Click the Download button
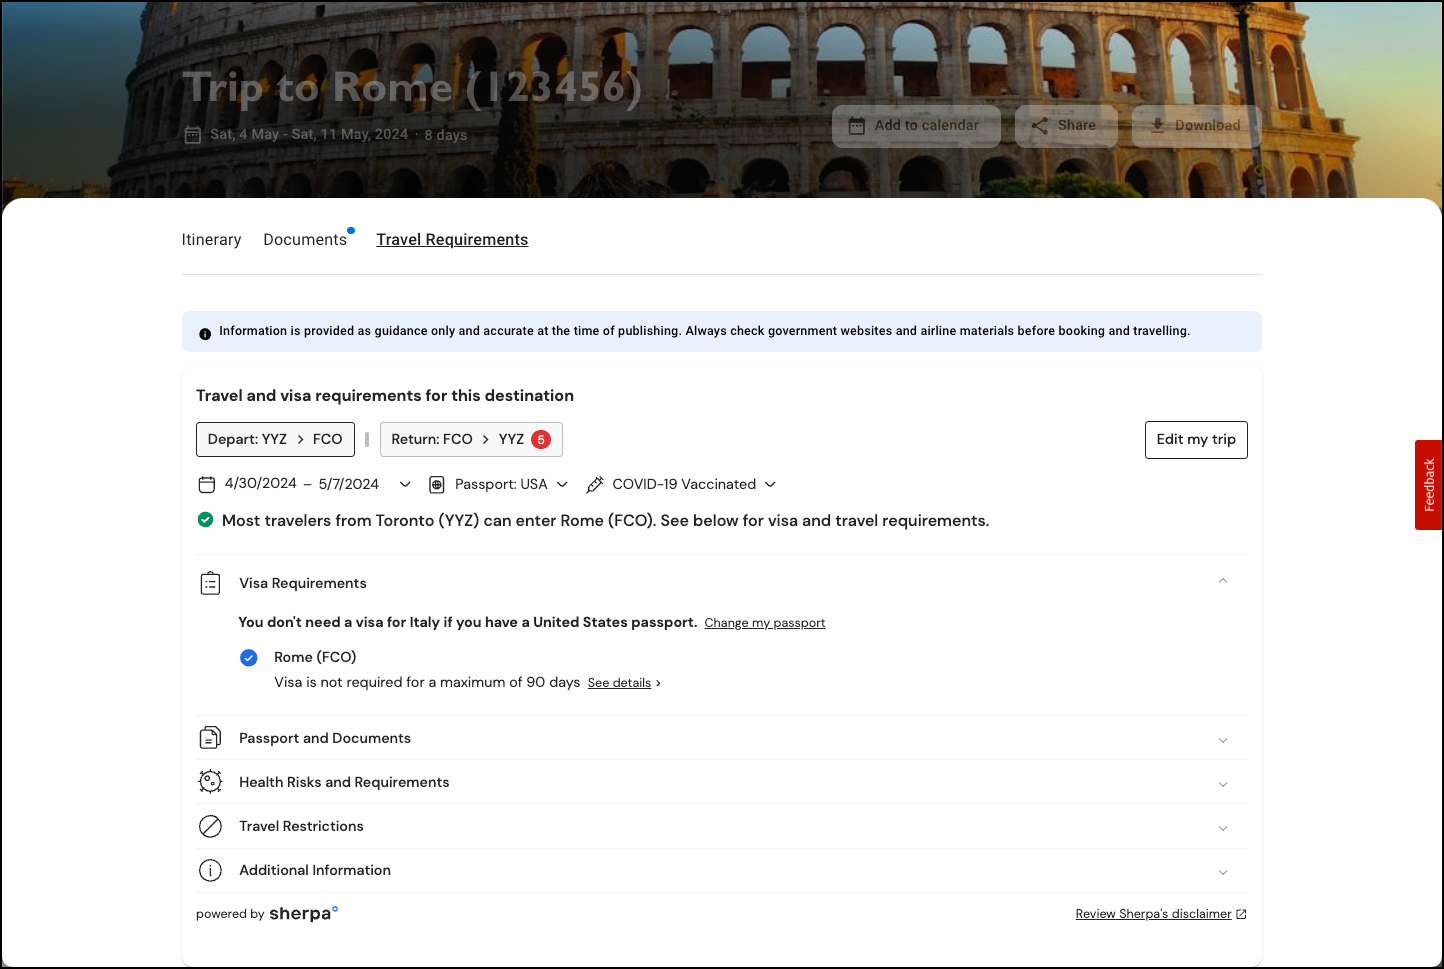 pos(1196,126)
